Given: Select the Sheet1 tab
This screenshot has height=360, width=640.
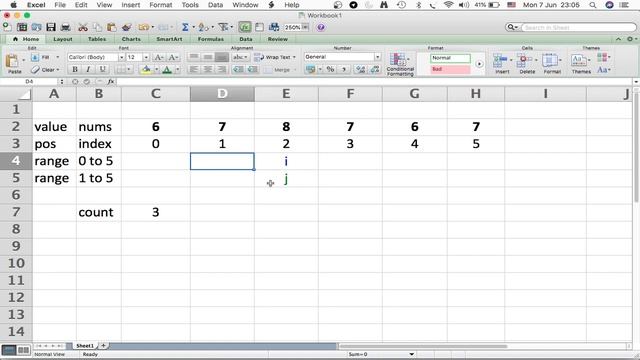Looking at the screenshot, I should click(85, 346).
